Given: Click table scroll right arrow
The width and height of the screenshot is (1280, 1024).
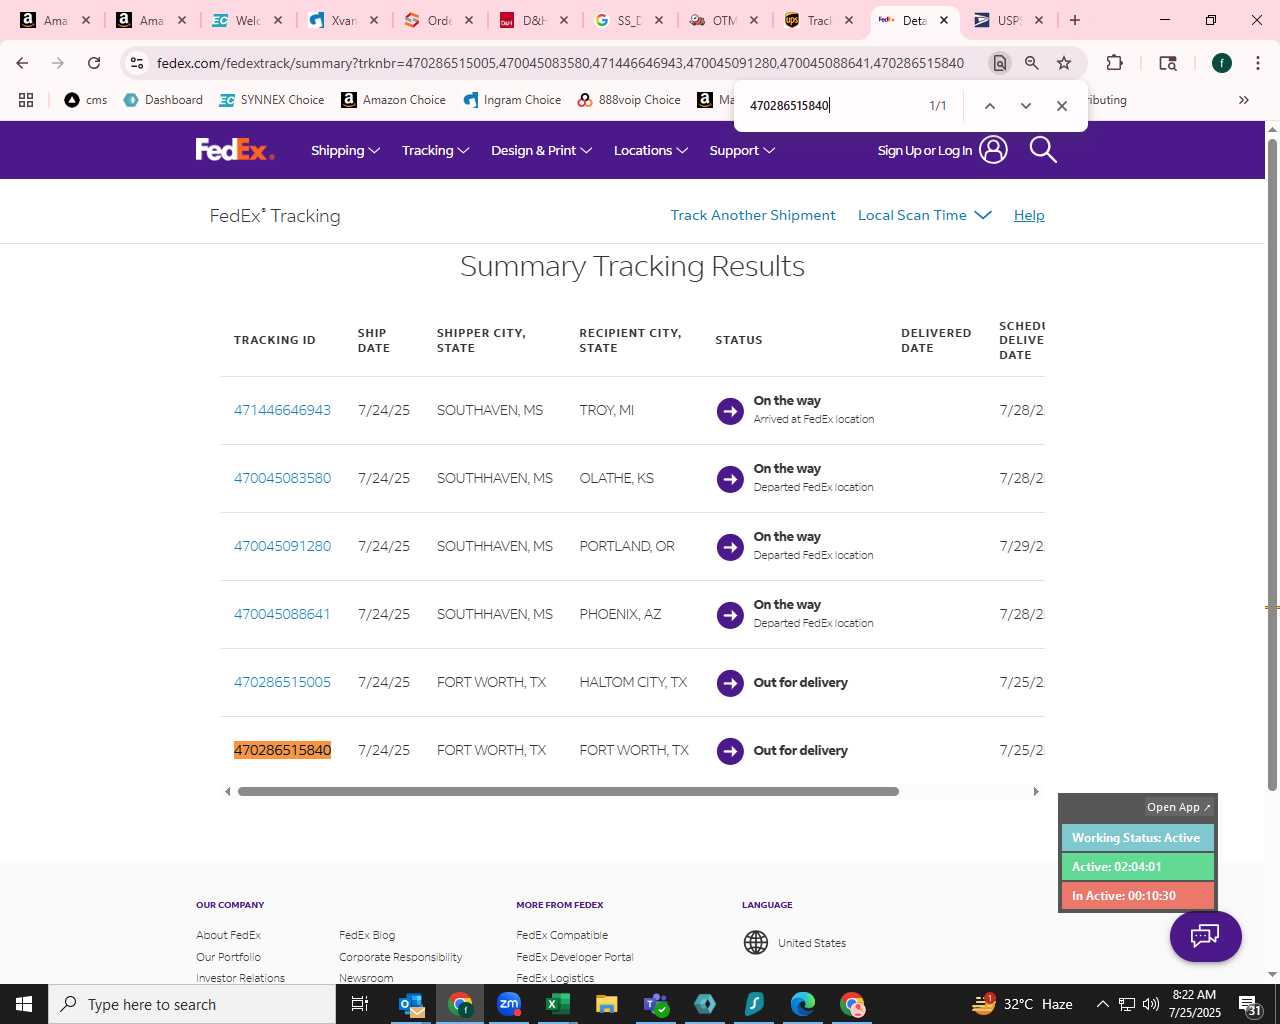Looking at the screenshot, I should pos(1036,791).
